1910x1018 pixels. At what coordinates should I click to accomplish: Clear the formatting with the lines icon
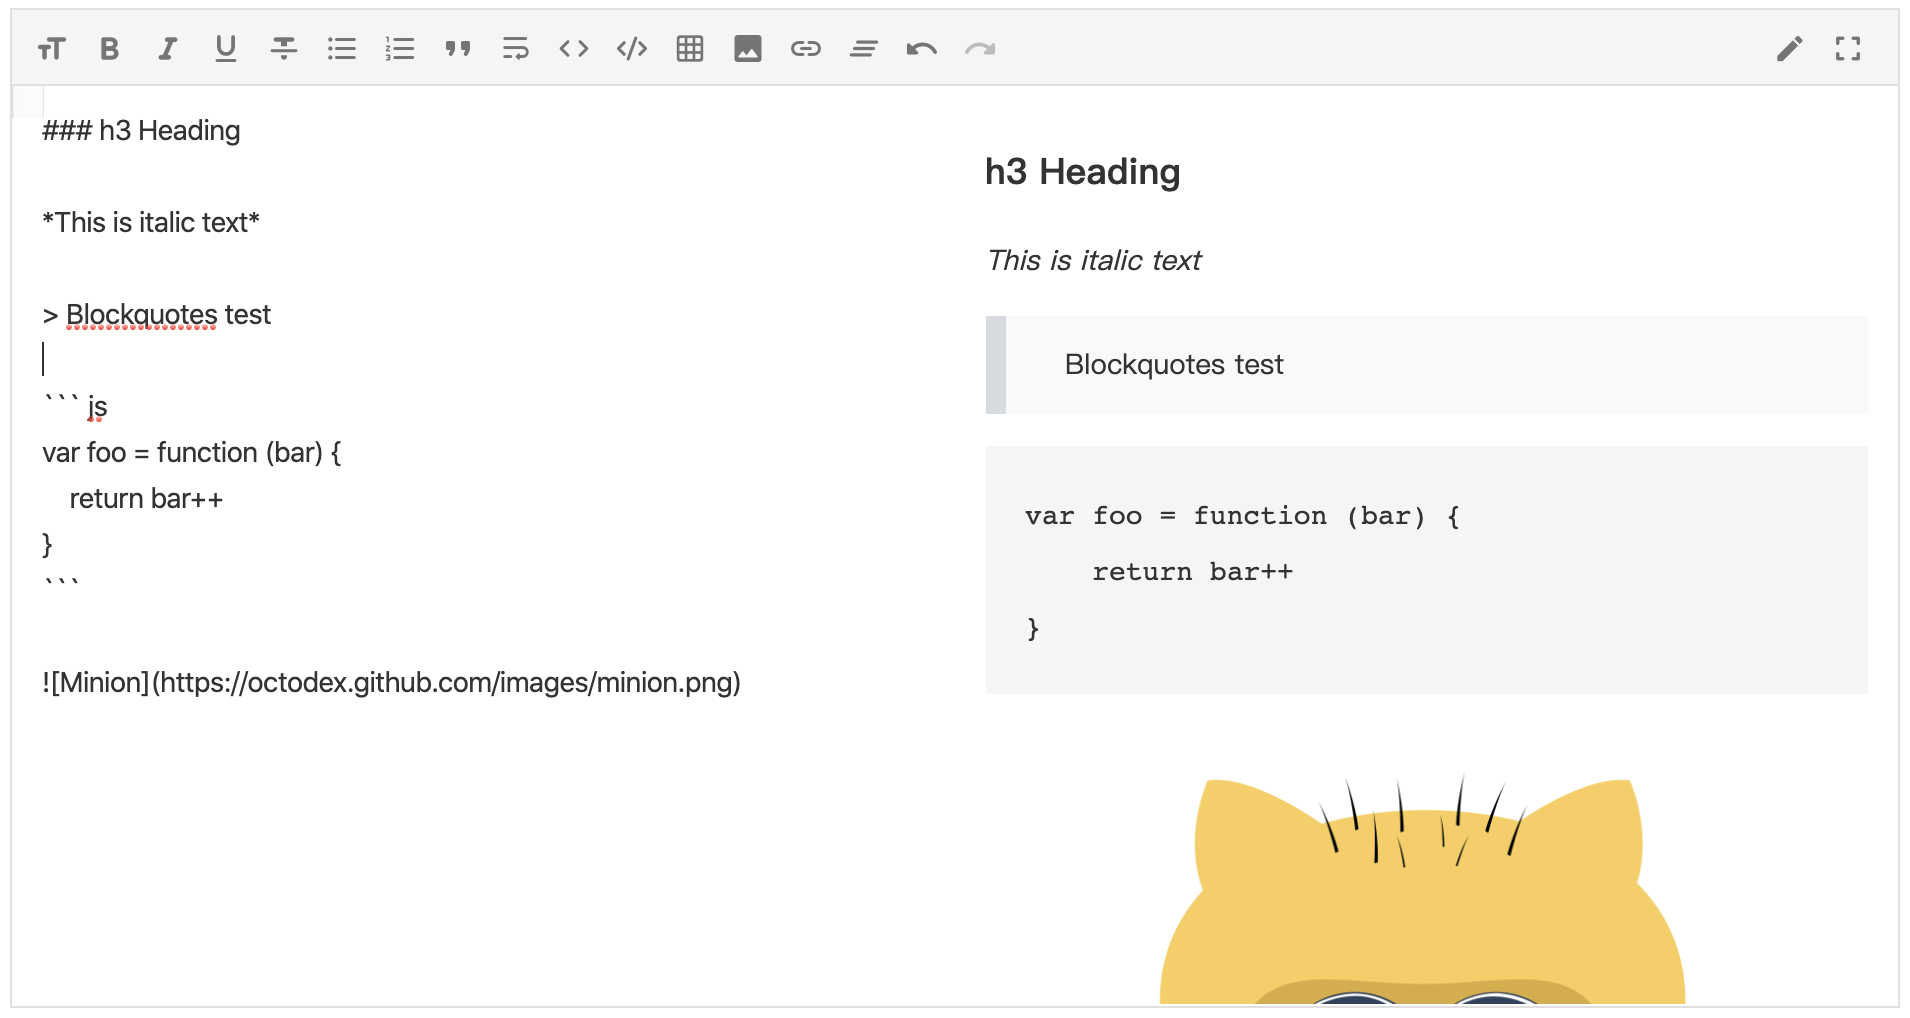coord(864,48)
